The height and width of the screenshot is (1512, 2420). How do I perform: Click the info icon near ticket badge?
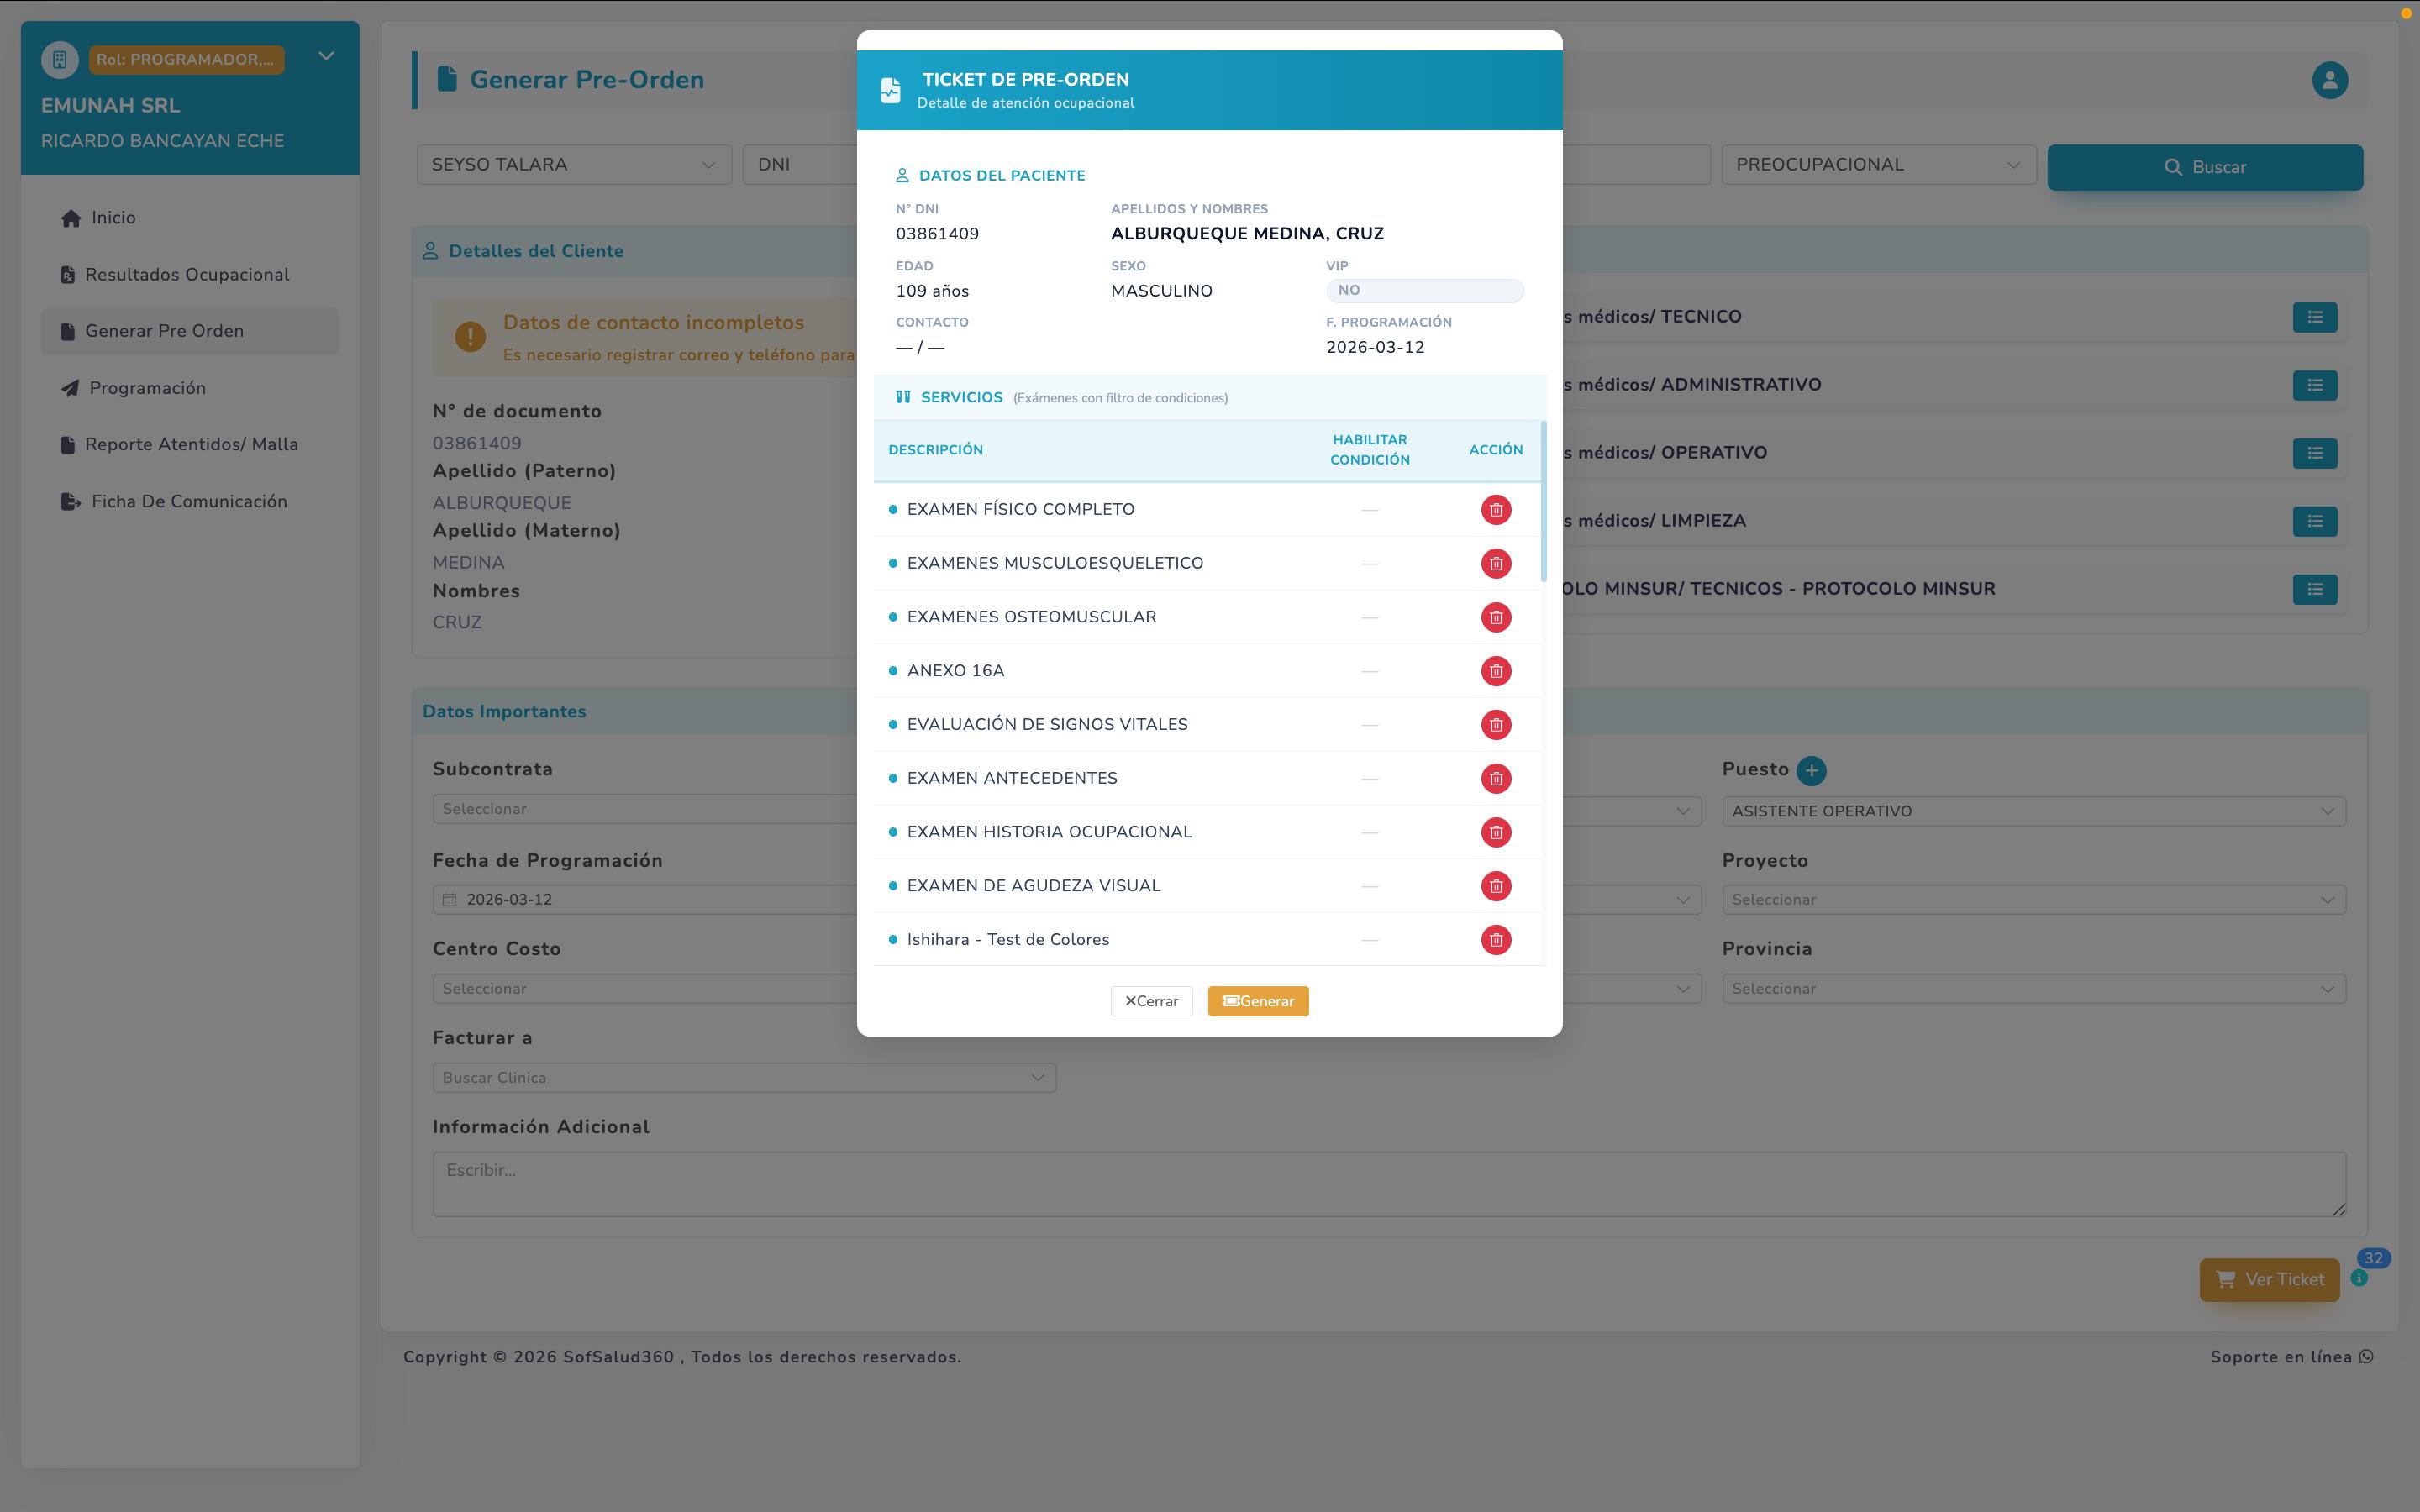pyautogui.click(x=2359, y=1278)
